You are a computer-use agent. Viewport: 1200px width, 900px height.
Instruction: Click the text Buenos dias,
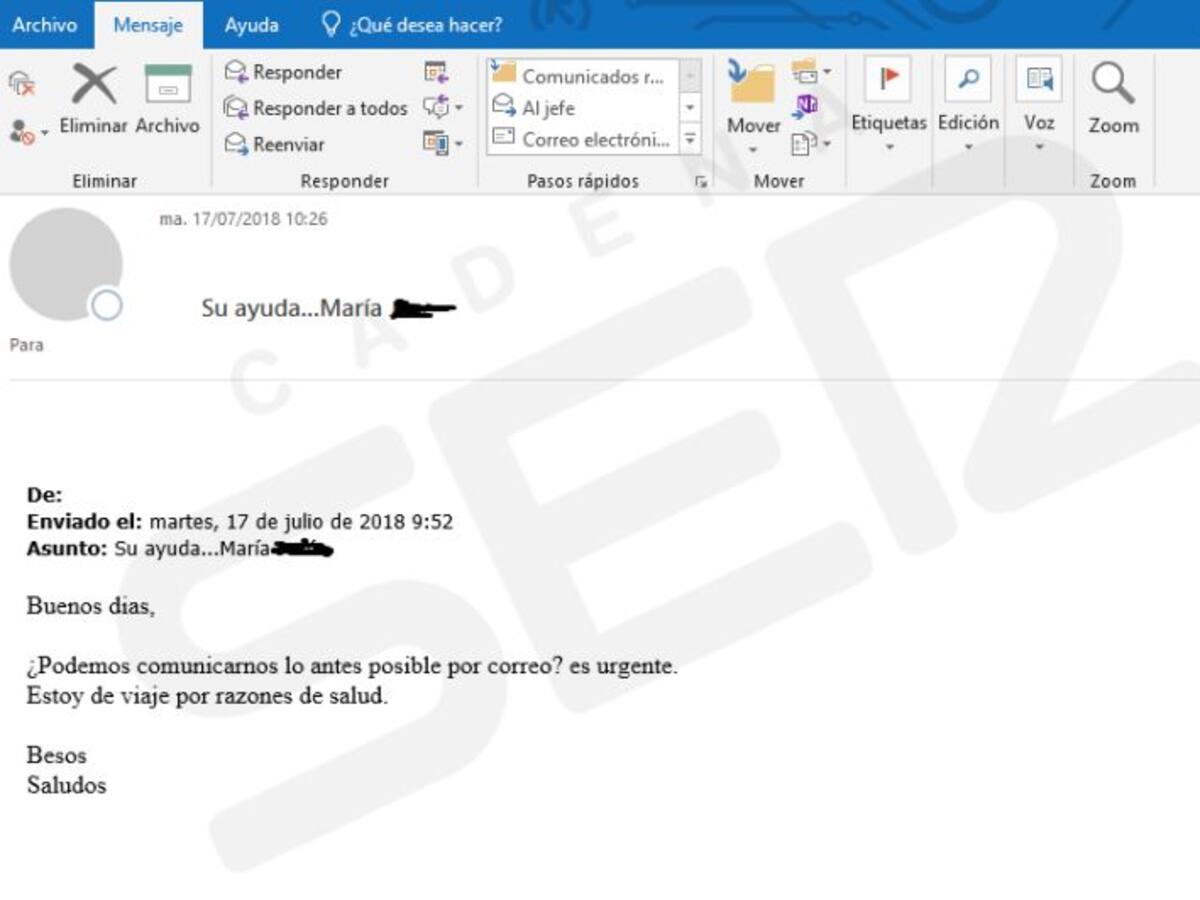pyautogui.click(x=91, y=606)
